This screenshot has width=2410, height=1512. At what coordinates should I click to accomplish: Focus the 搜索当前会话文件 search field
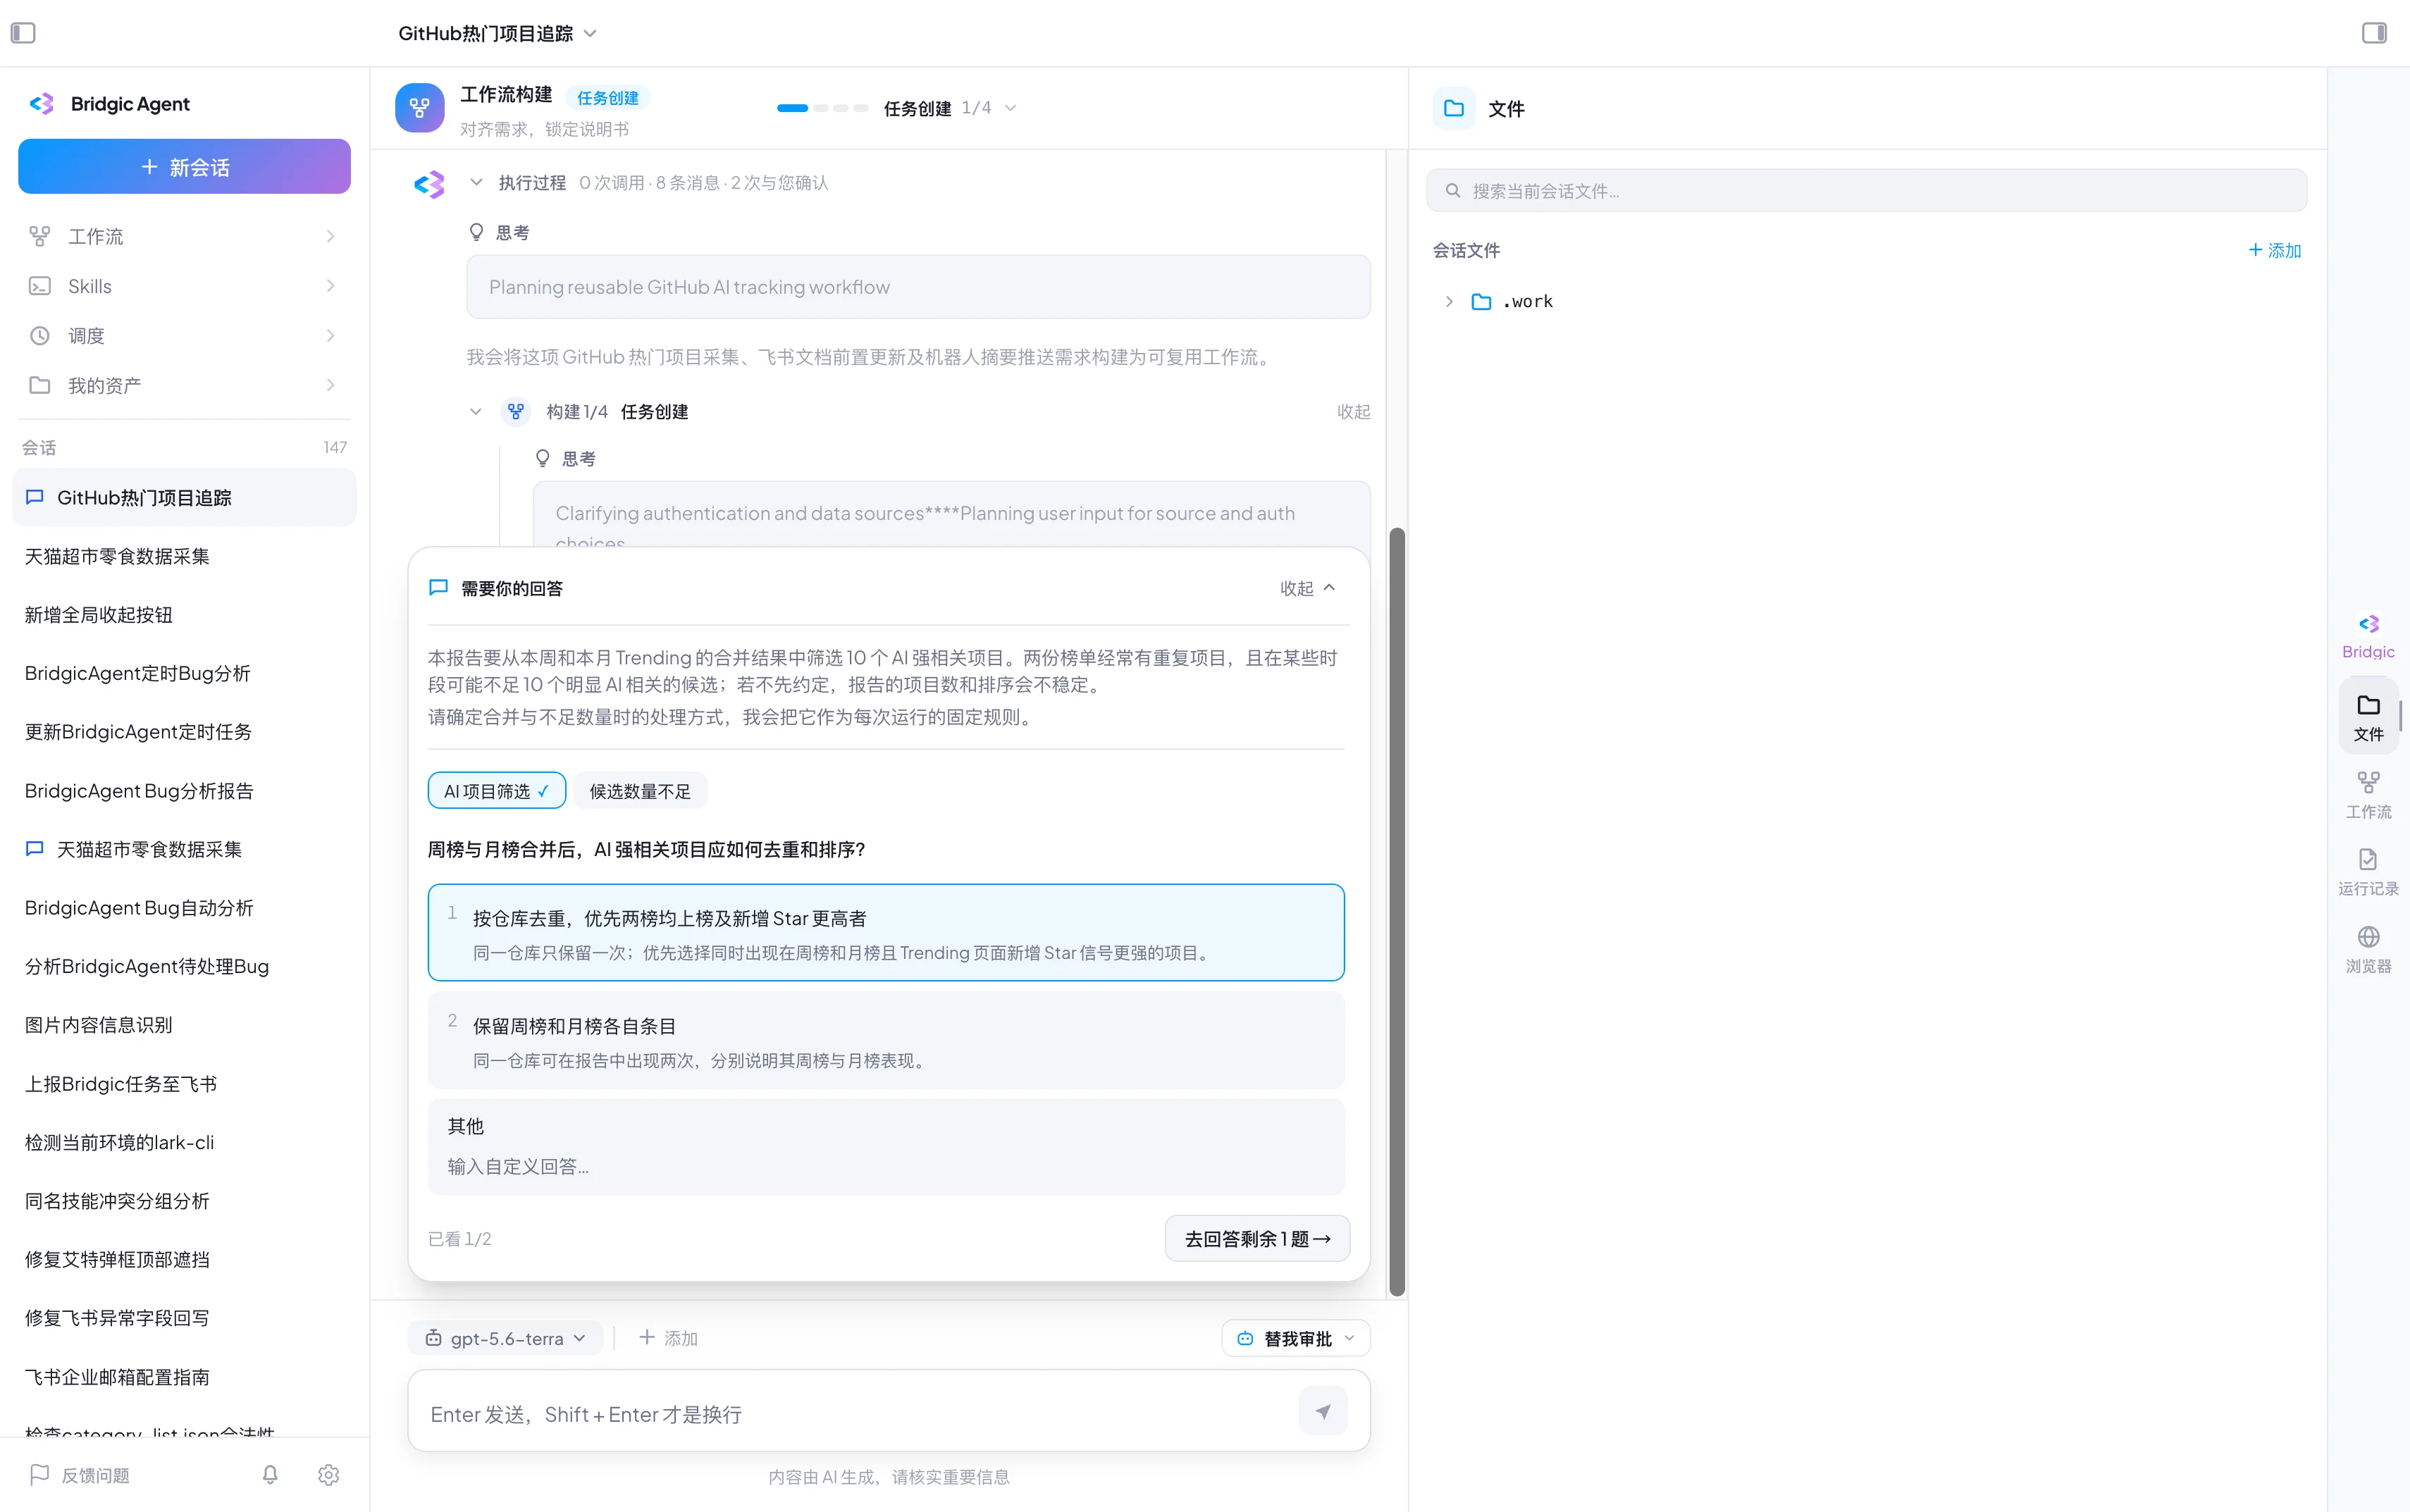[1866, 190]
